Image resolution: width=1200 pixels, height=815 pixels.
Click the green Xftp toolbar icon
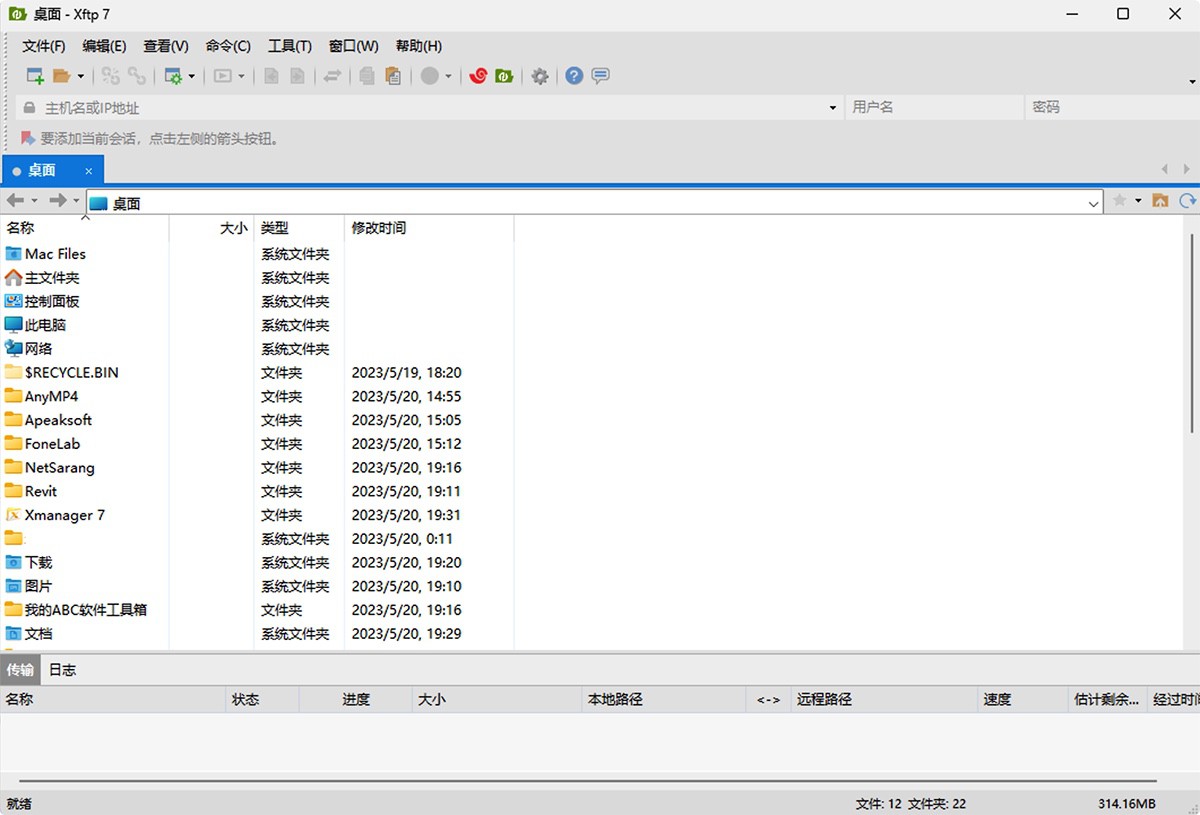tap(504, 76)
